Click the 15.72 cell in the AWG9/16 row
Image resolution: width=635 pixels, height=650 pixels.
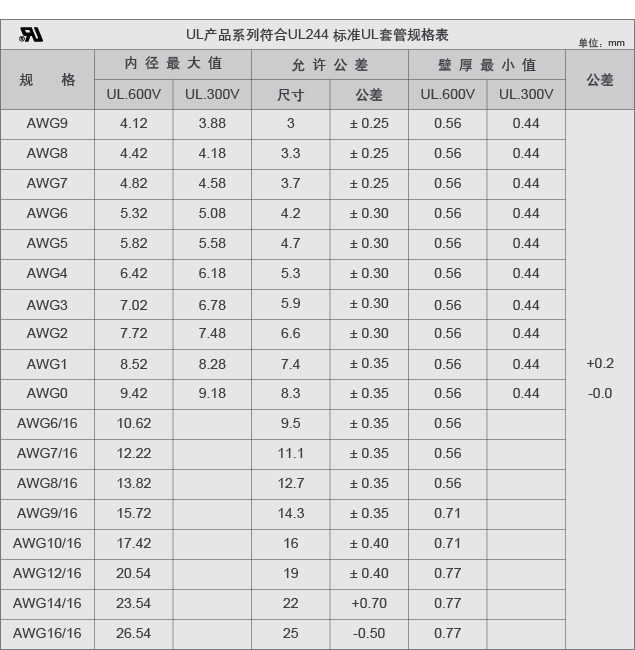coord(134,513)
